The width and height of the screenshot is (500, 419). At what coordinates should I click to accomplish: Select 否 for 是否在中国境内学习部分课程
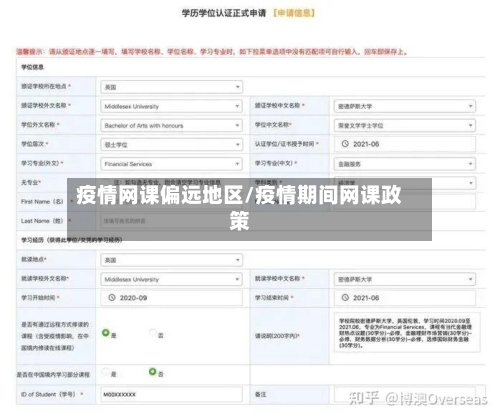[152, 371]
